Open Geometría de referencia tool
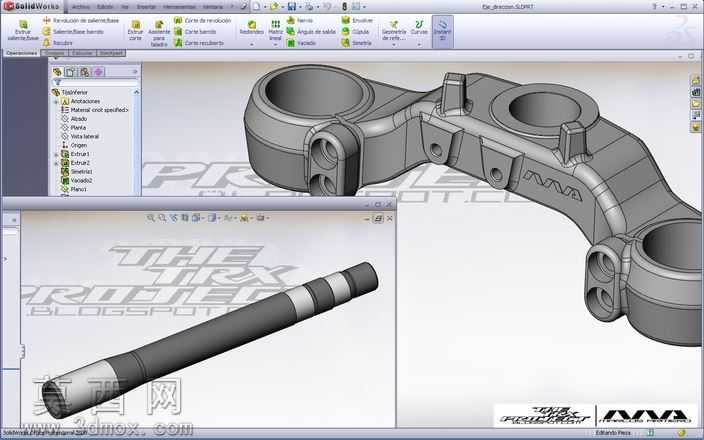Image resolution: width=704 pixels, height=440 pixels. point(394,30)
